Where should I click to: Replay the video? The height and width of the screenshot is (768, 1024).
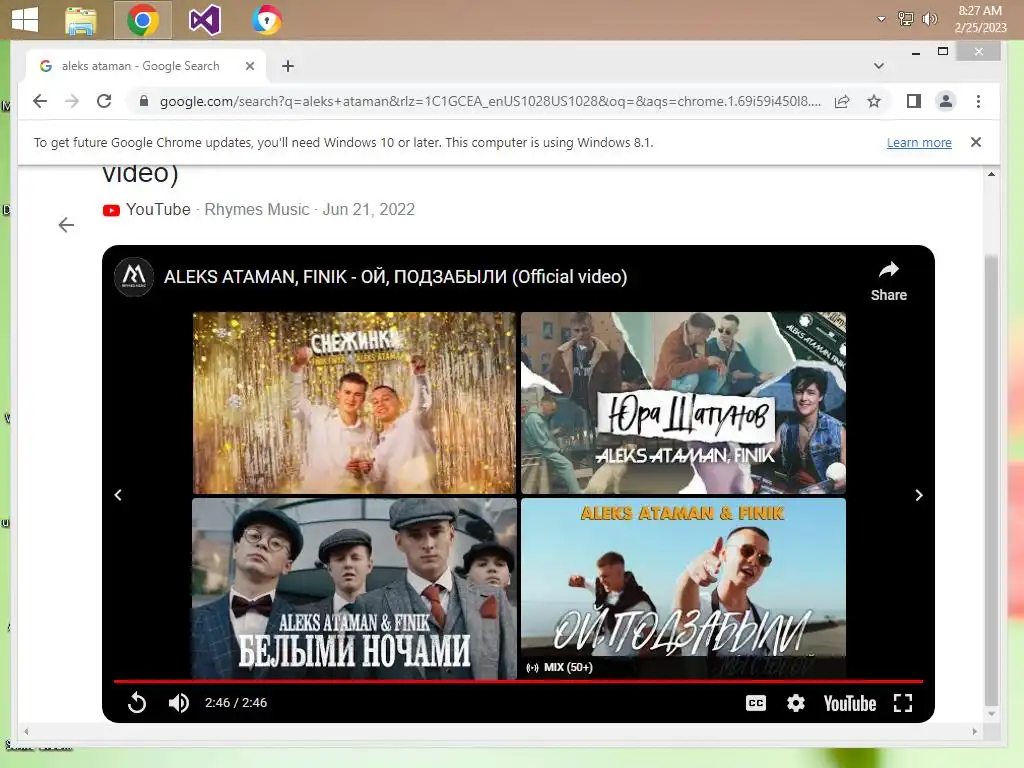coord(137,703)
